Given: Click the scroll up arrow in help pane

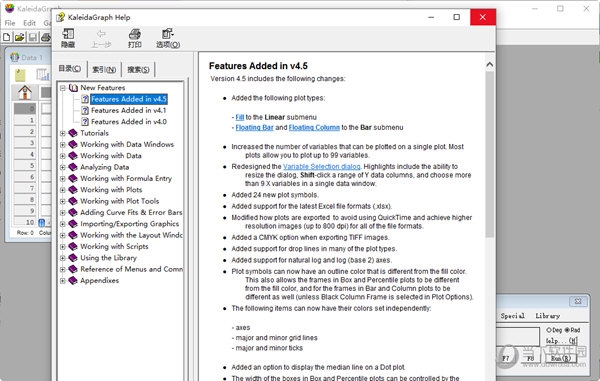Looking at the screenshot, I should tap(489, 65).
